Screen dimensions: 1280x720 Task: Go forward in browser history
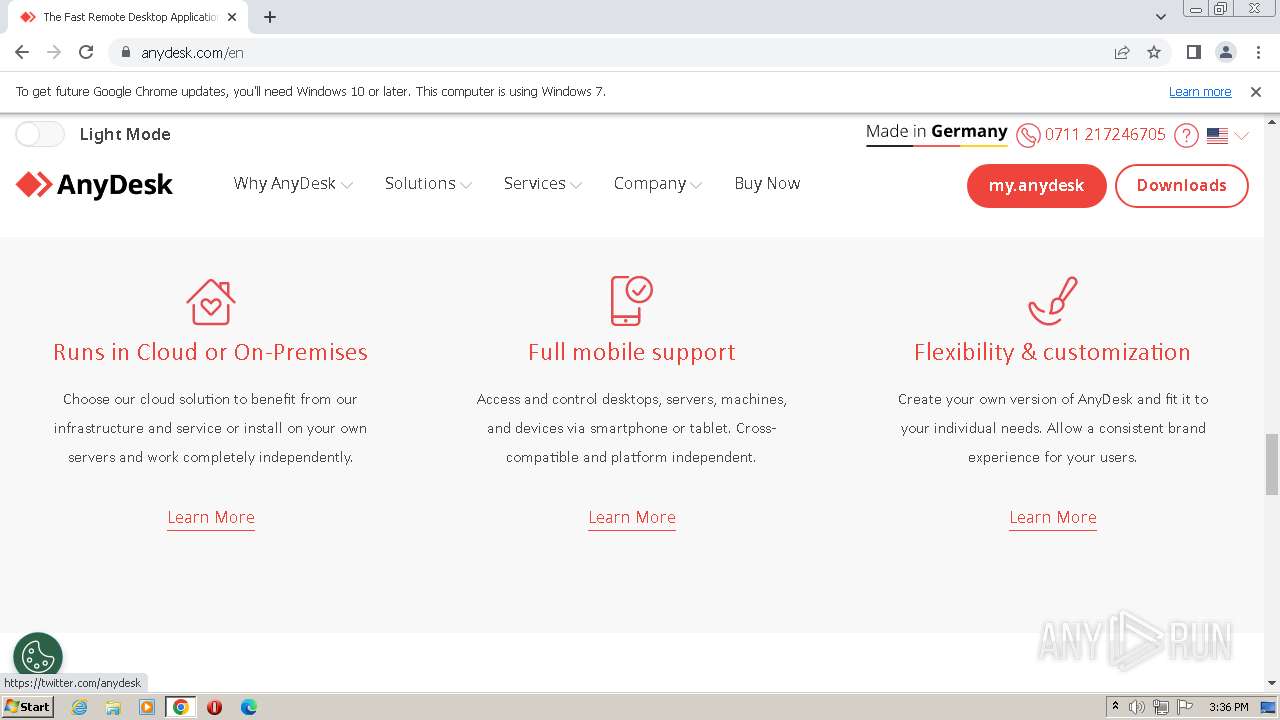54,52
